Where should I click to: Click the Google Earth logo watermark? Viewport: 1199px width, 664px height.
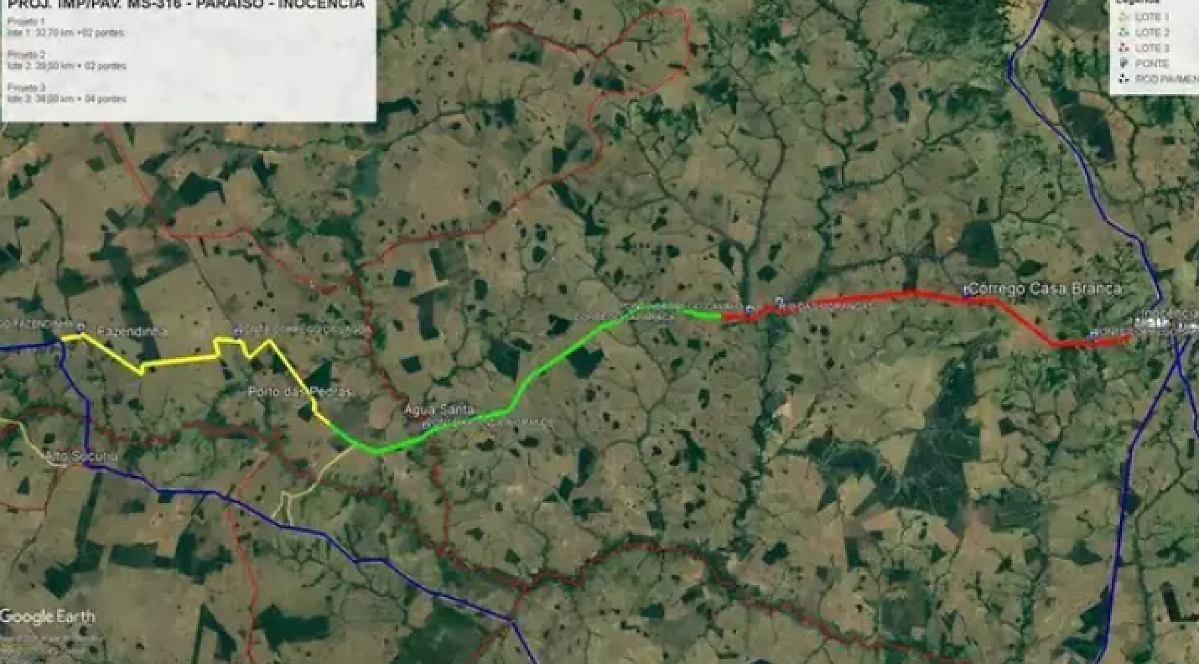(x=47, y=617)
